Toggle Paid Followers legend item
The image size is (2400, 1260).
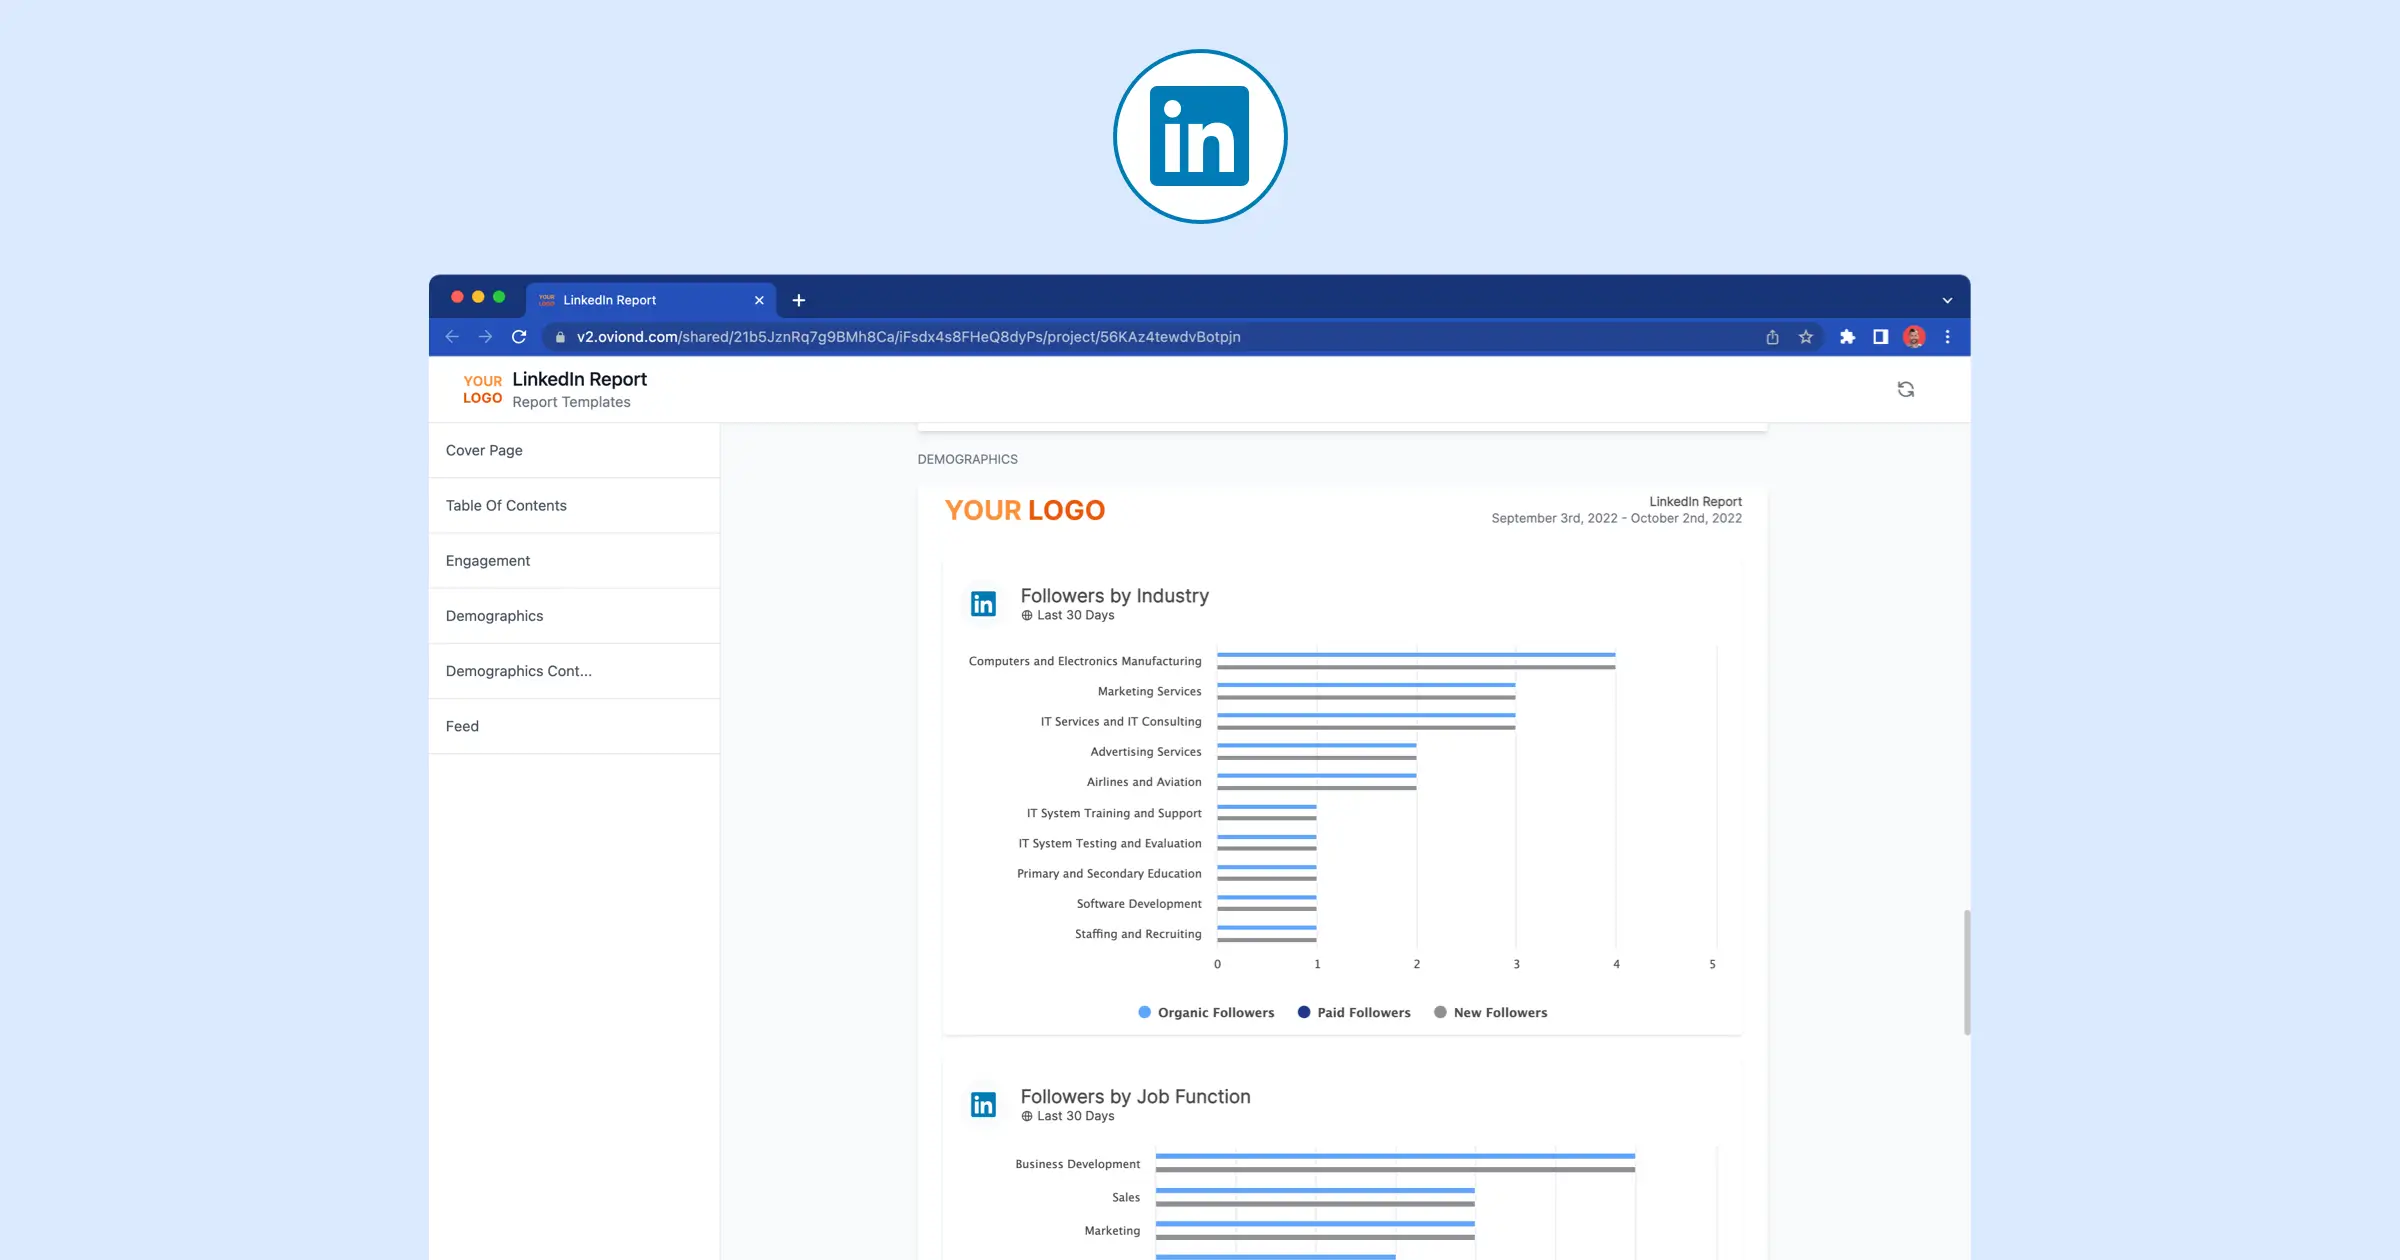pos(1354,1012)
